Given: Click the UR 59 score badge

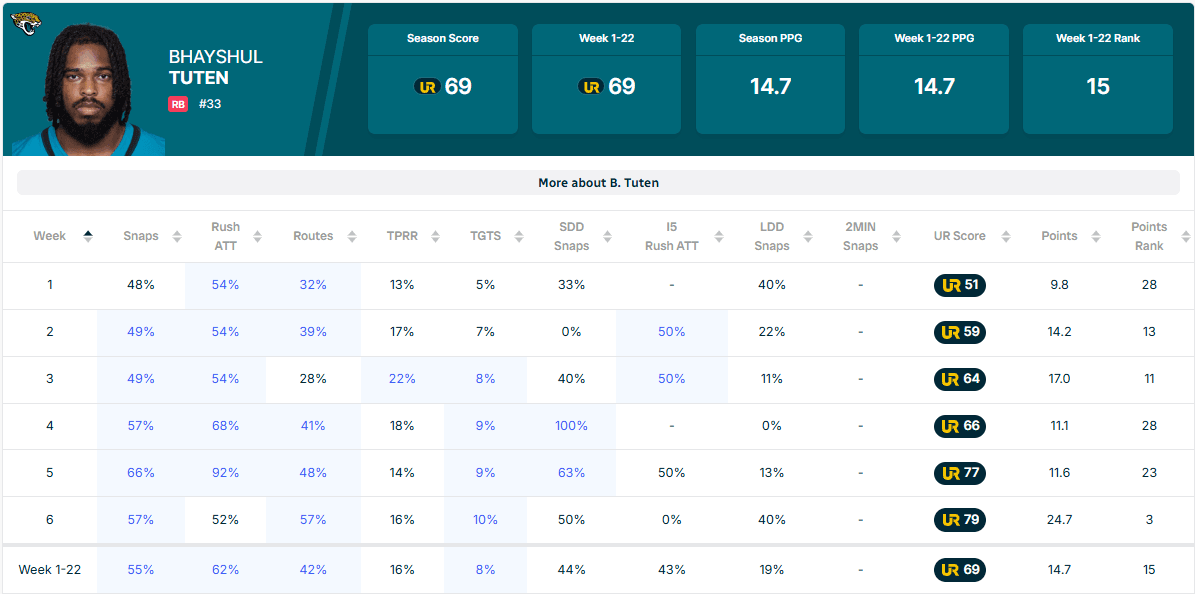Looking at the screenshot, I should pos(960,332).
